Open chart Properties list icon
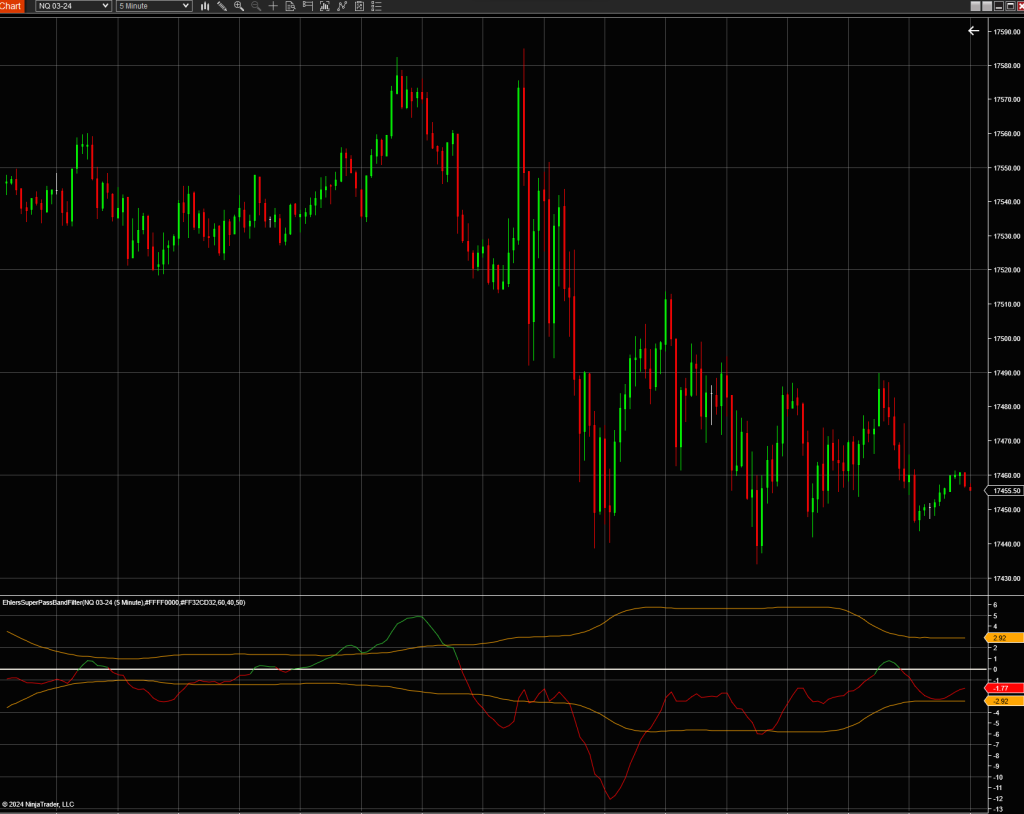This screenshot has height=814, width=1024. coord(377,6)
